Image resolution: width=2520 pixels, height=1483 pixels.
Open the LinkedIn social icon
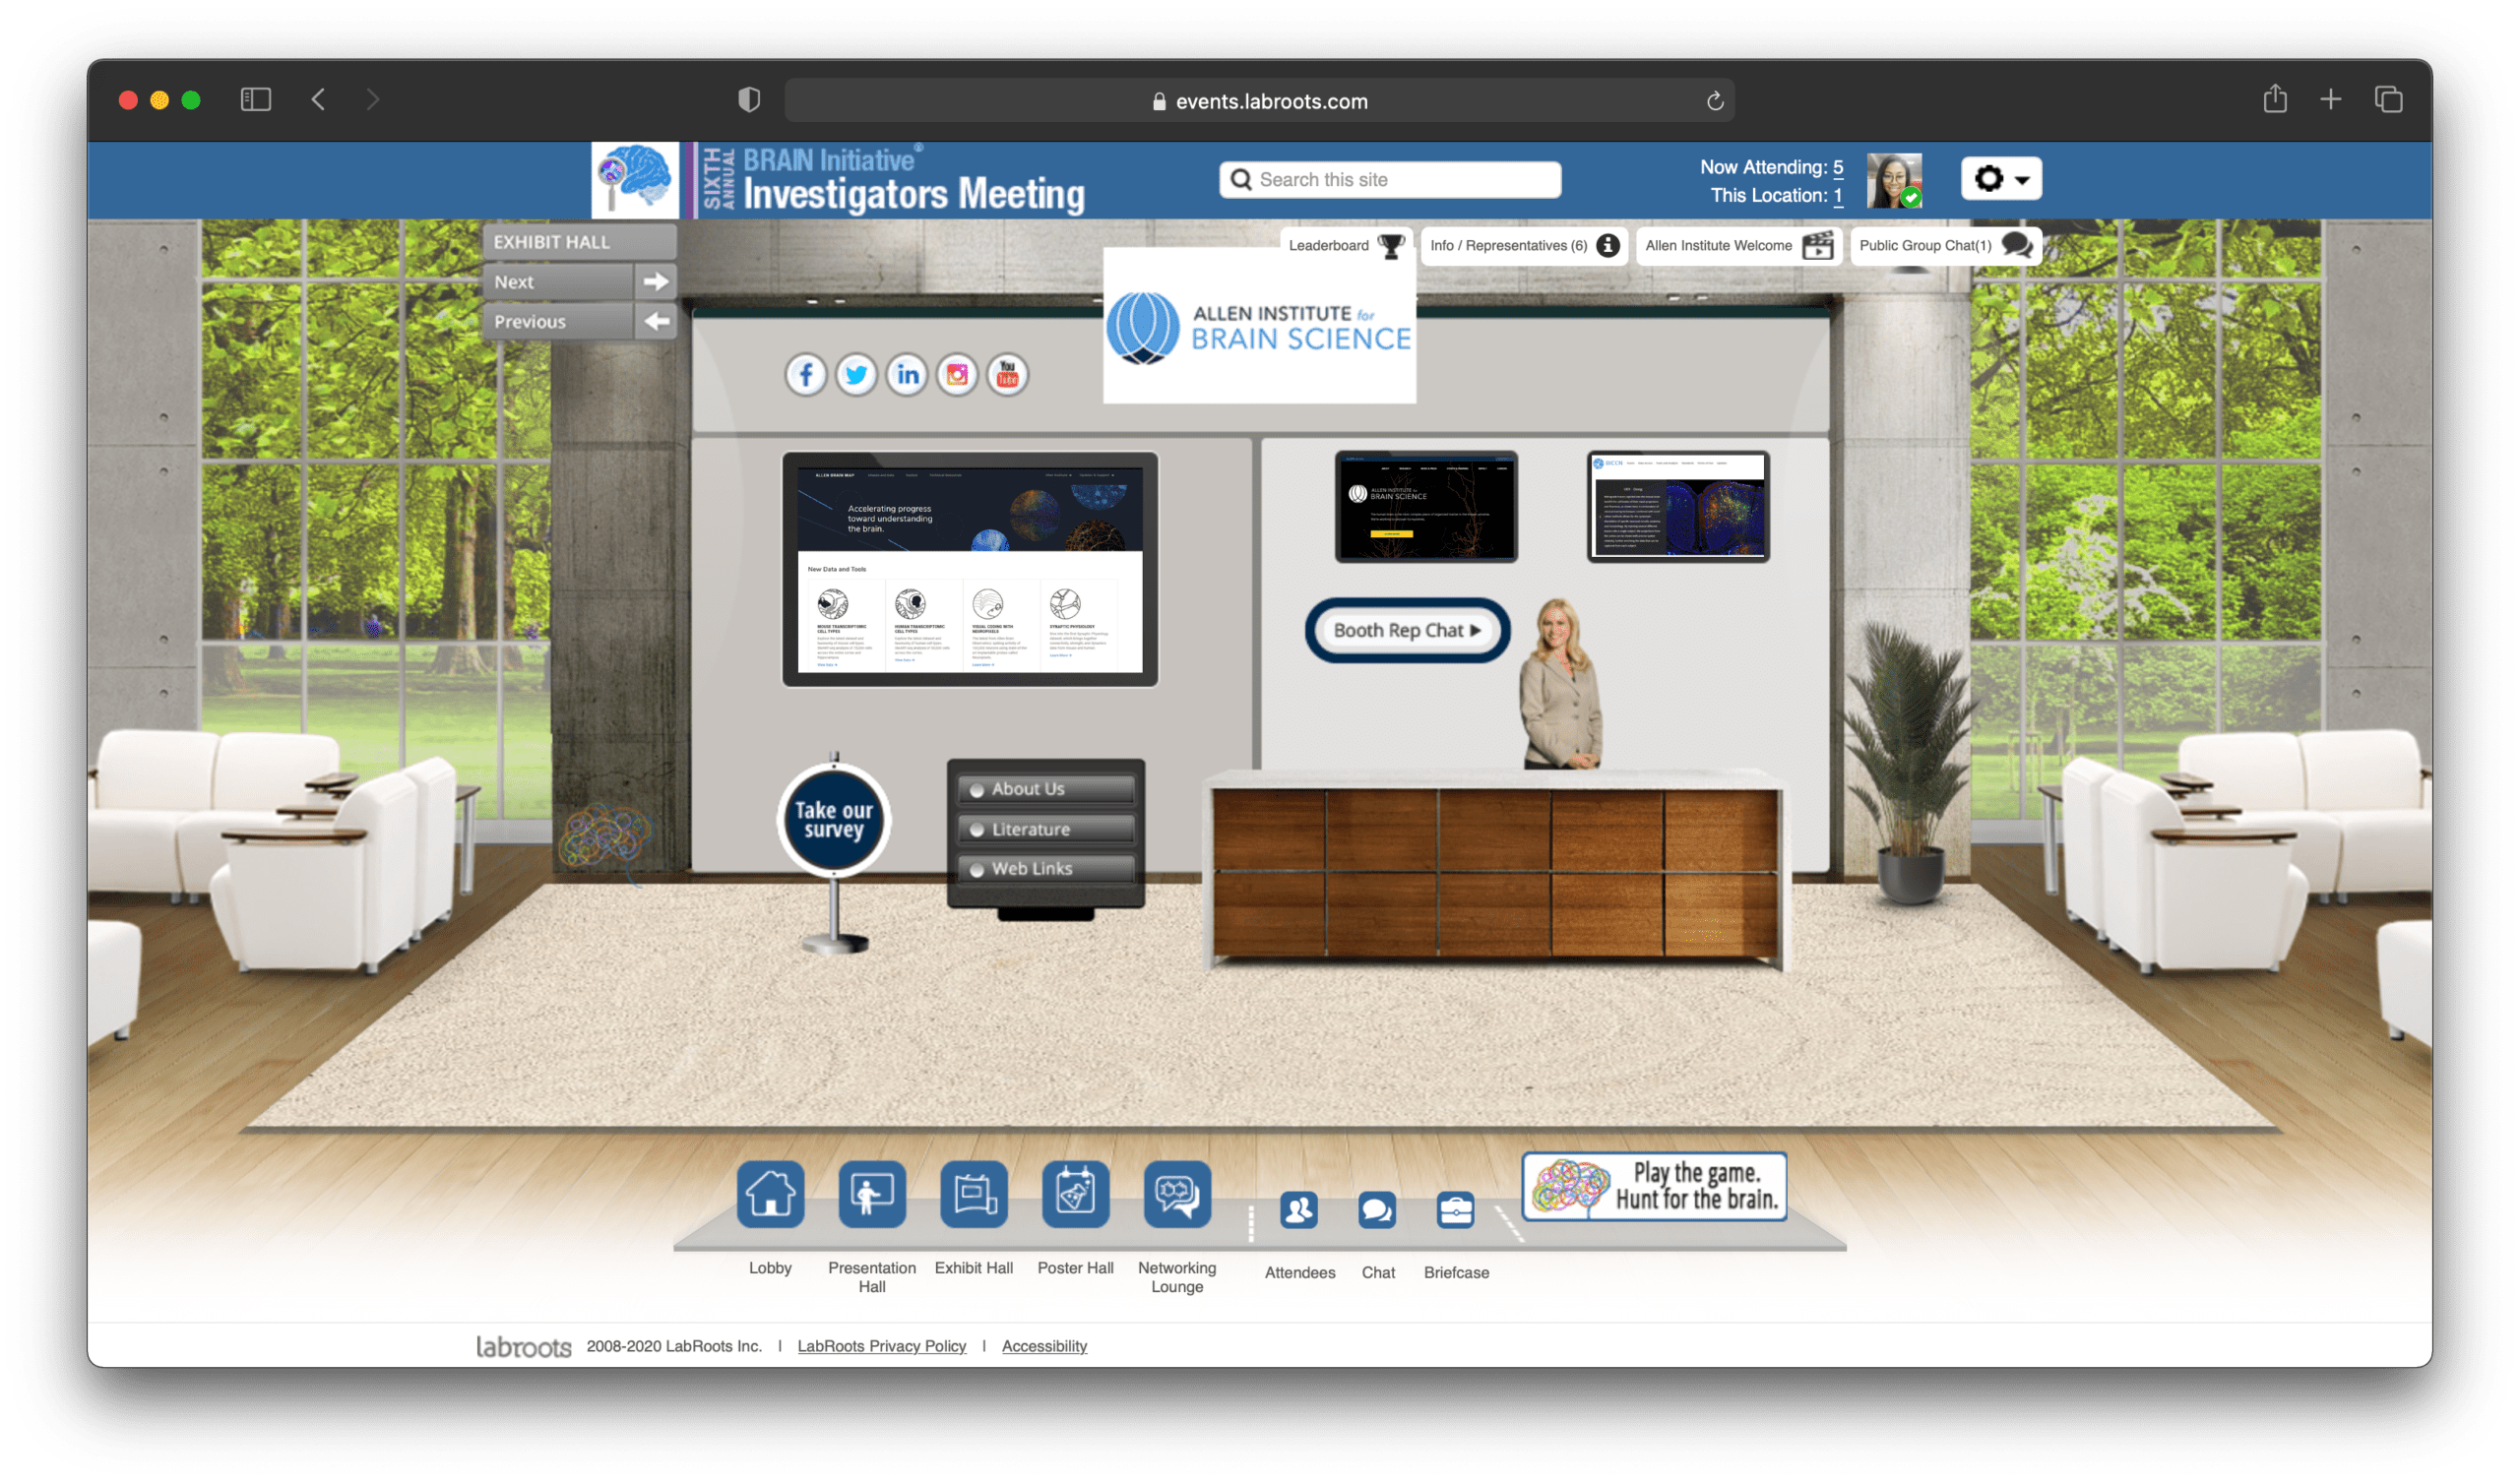(x=907, y=375)
